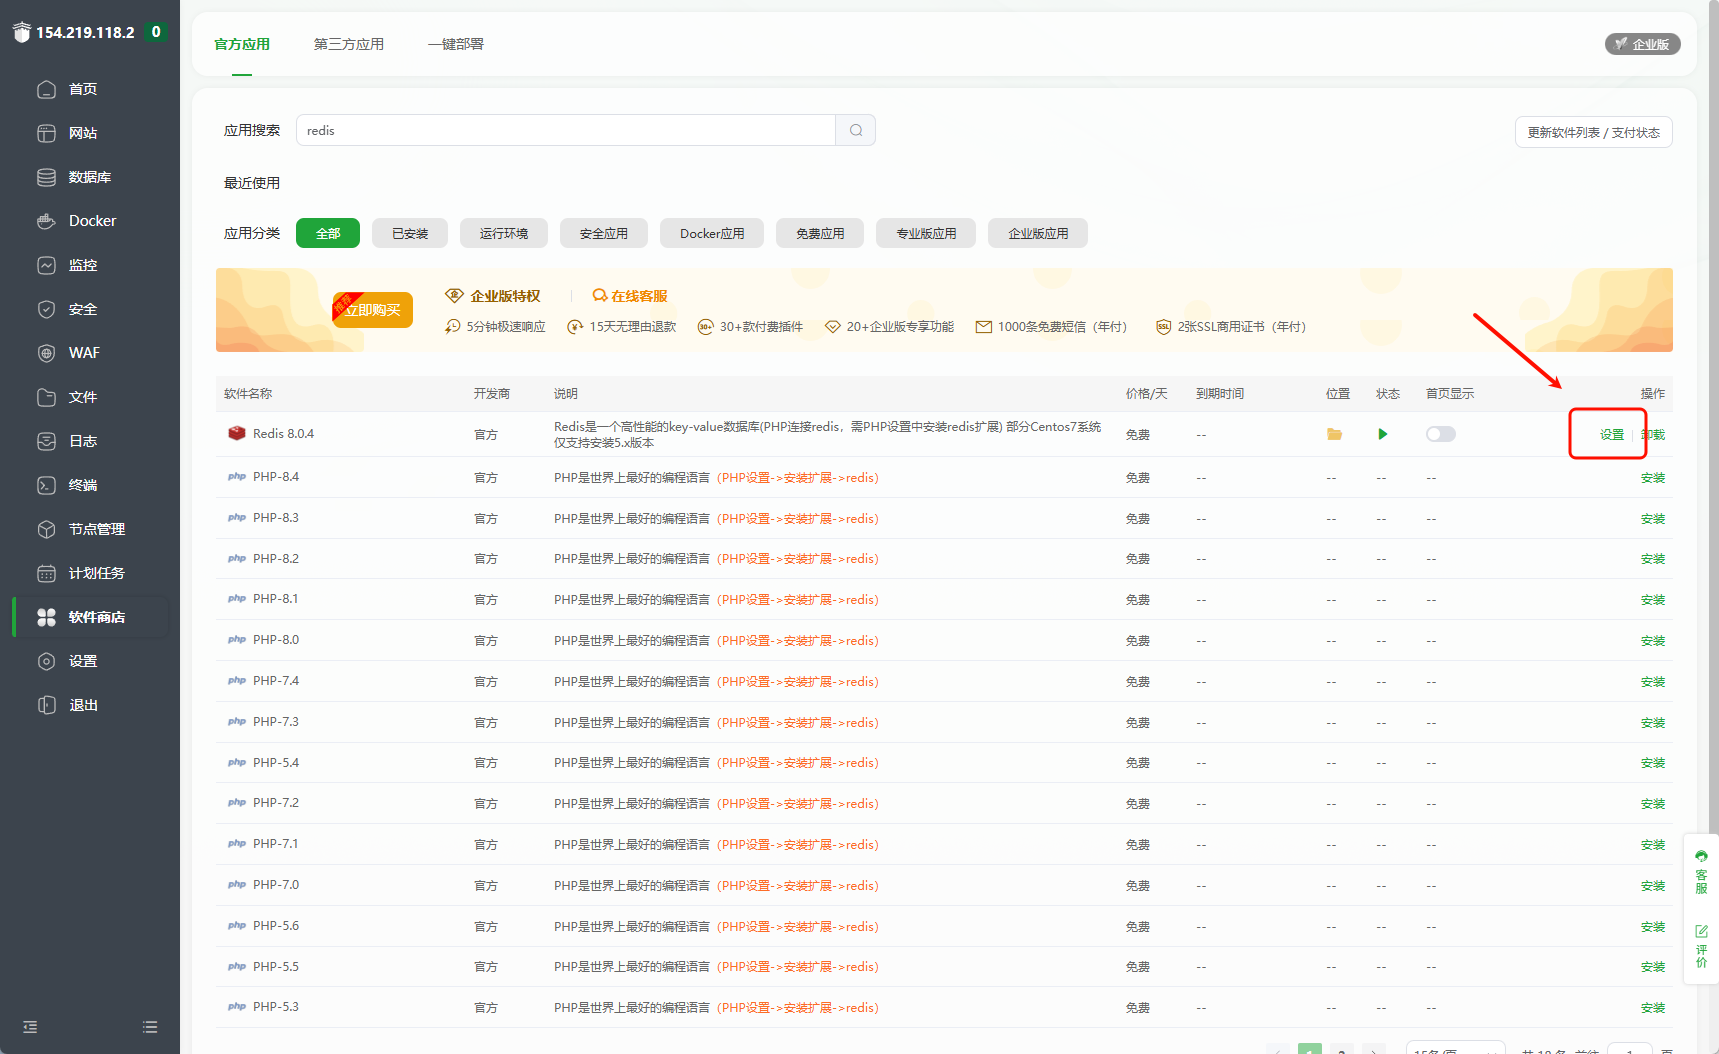The image size is (1719, 1054).
Task: Open WAF from the sidebar
Action: point(83,353)
